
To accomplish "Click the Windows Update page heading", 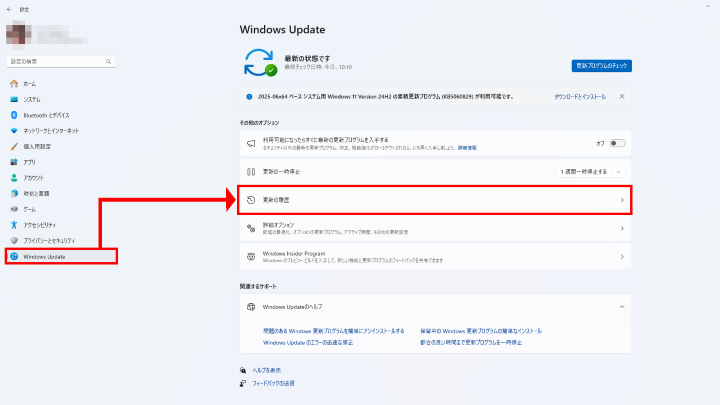I will [282, 29].
